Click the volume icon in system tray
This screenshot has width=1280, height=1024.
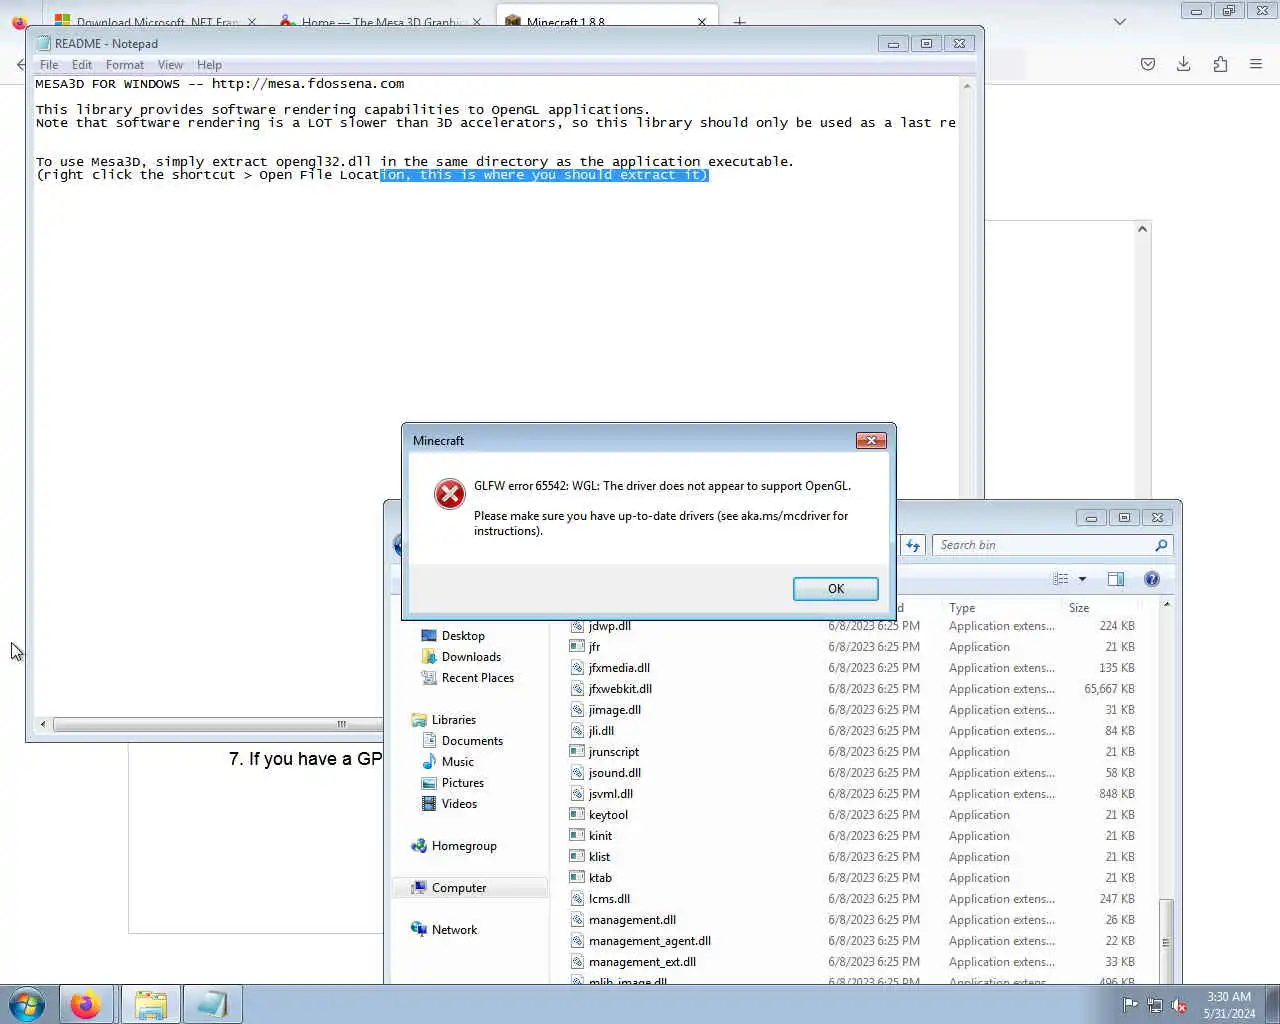pyautogui.click(x=1178, y=1005)
